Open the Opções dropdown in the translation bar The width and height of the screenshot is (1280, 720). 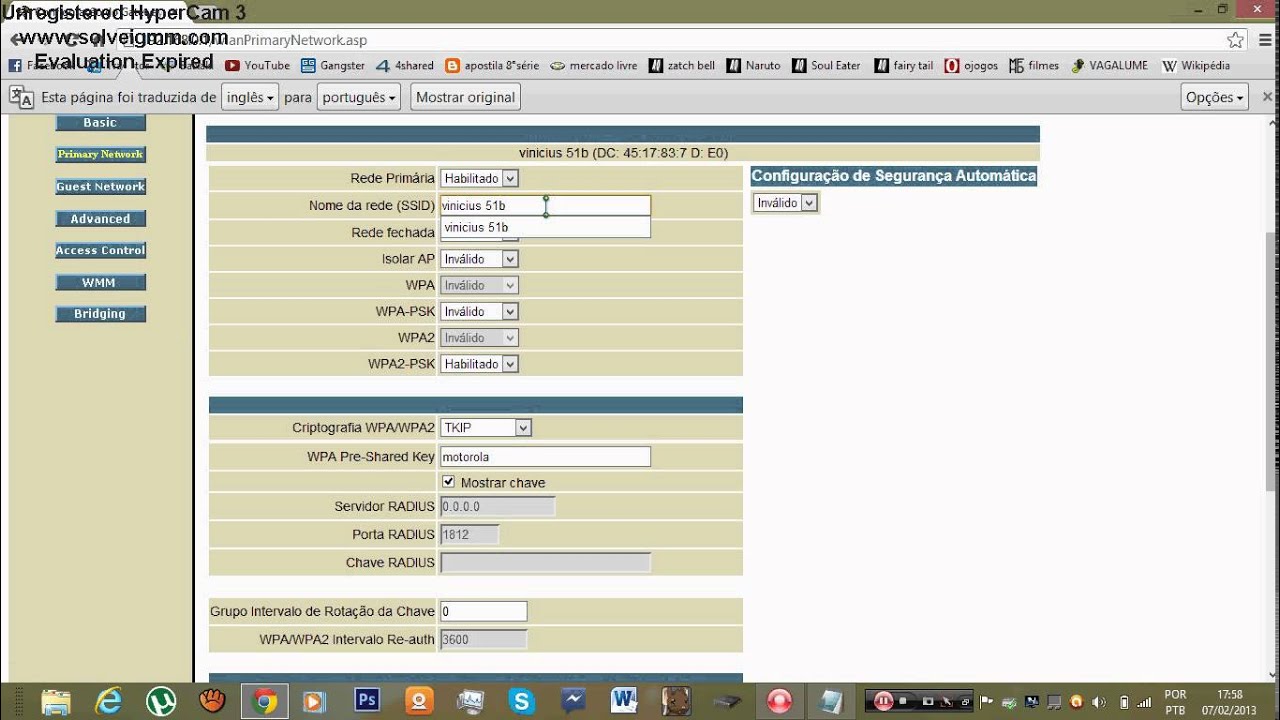(1215, 97)
